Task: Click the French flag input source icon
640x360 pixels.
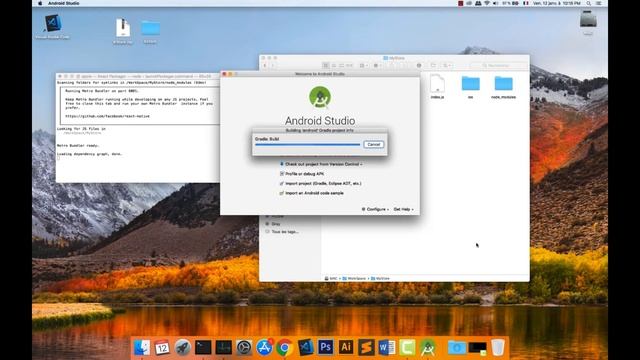Action: tap(526, 3)
